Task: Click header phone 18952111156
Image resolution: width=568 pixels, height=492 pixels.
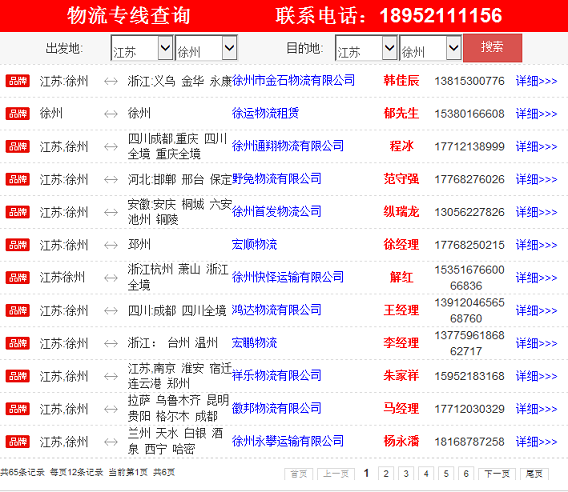Action: click(x=441, y=16)
